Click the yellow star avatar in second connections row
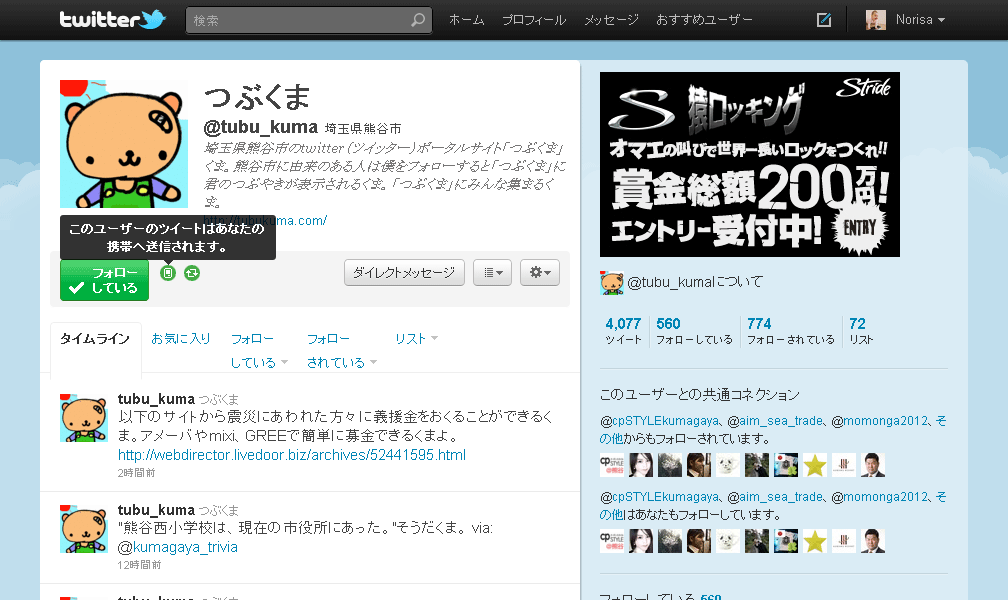Image resolution: width=1008 pixels, height=600 pixels. 814,541
